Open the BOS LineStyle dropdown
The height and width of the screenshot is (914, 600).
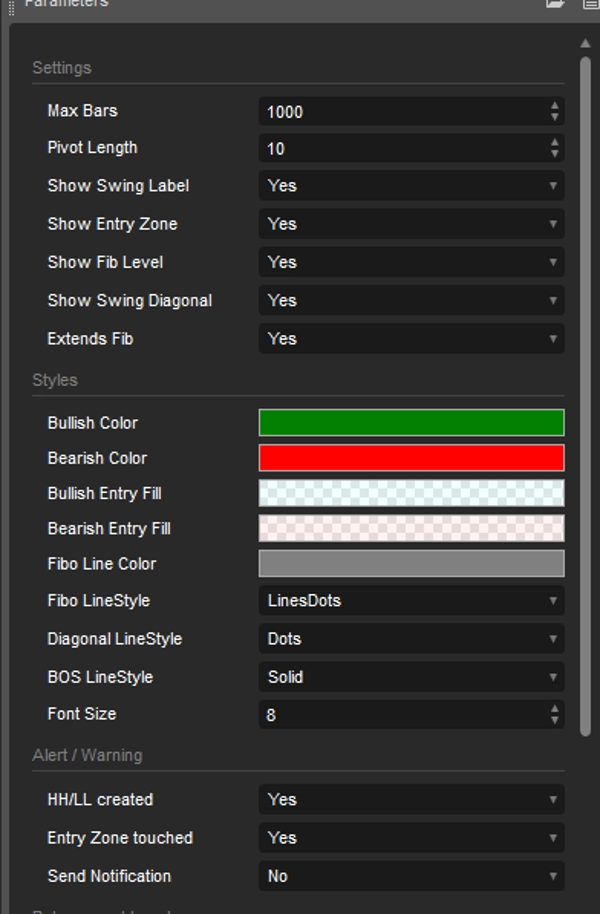click(x=412, y=677)
